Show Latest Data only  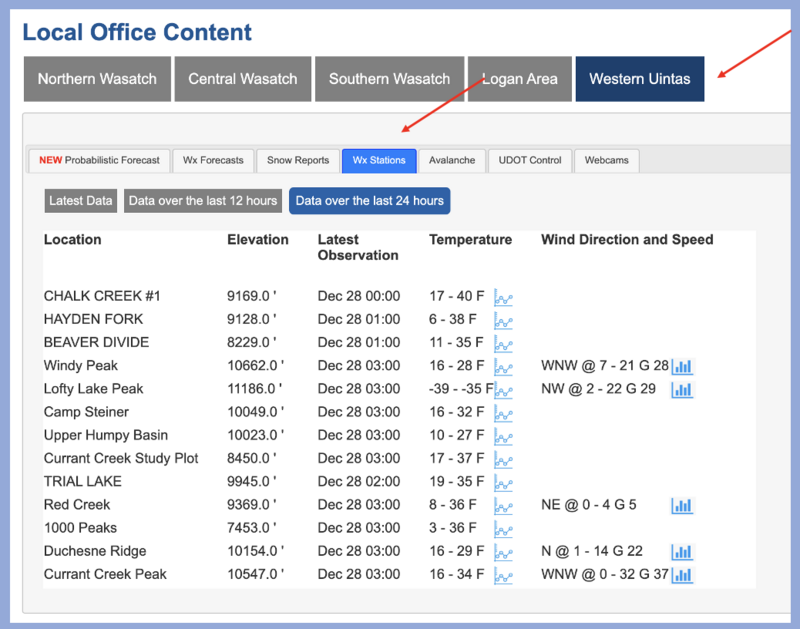pos(80,201)
